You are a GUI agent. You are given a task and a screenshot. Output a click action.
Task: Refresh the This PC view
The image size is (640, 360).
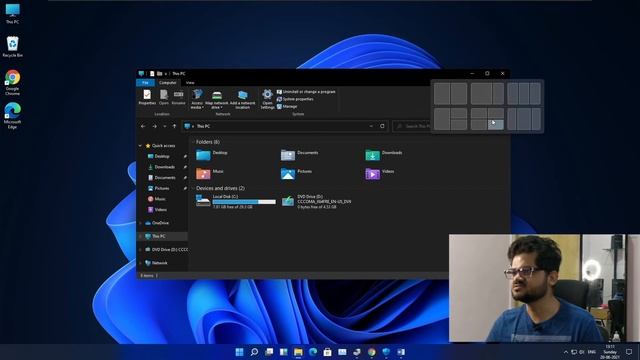(x=382, y=127)
